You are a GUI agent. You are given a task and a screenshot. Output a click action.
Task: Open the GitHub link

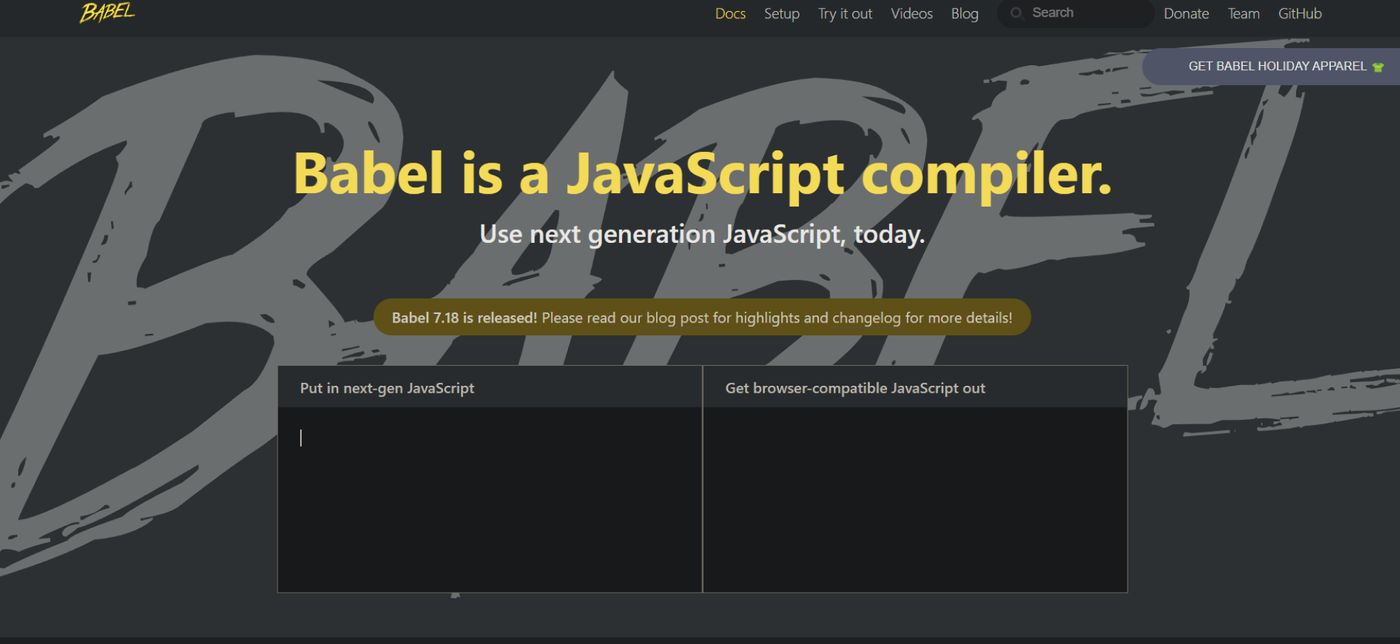[x=1300, y=13]
